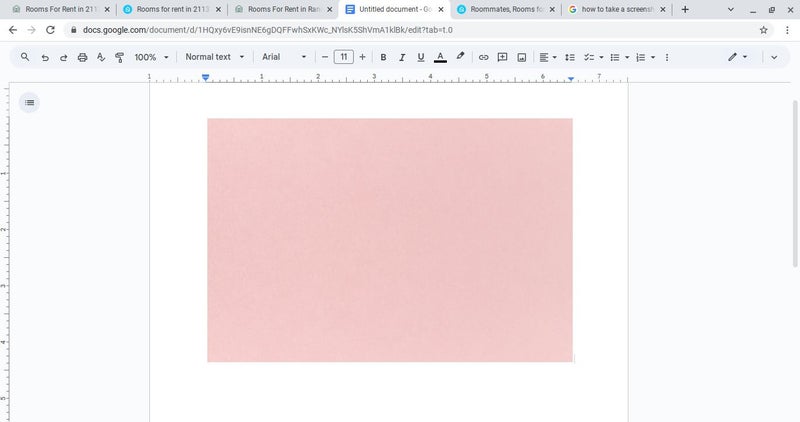Viewport: 800px width, 422px height.
Task: Open the text color picker
Action: click(440, 57)
